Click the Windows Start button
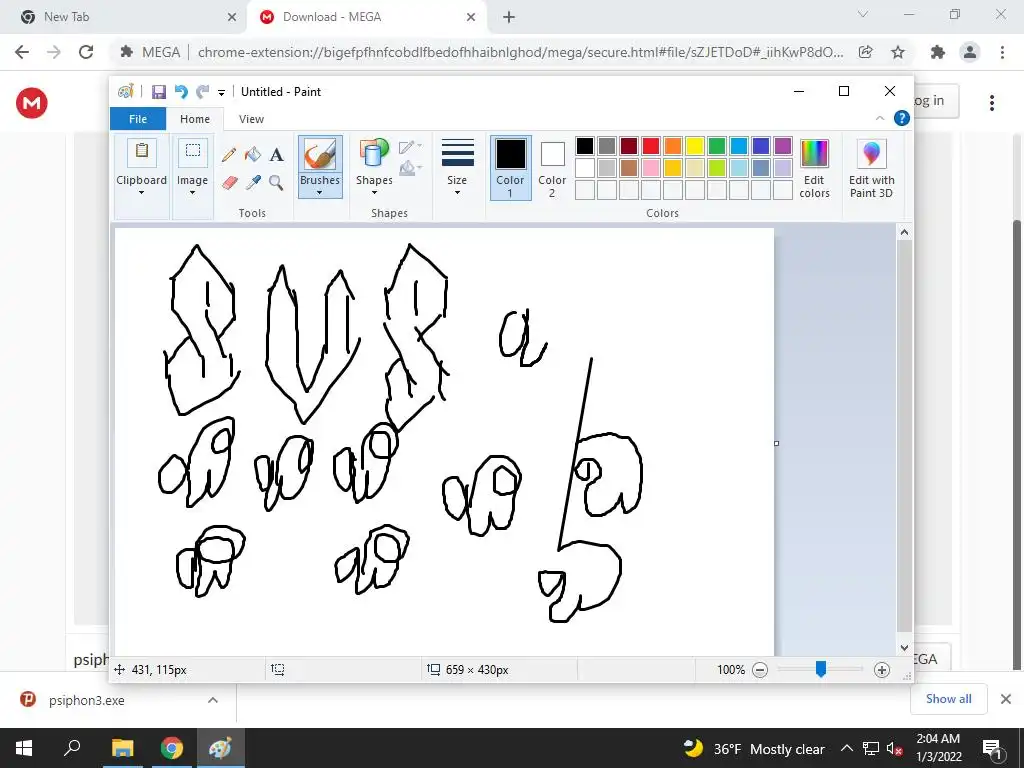 coord(24,748)
